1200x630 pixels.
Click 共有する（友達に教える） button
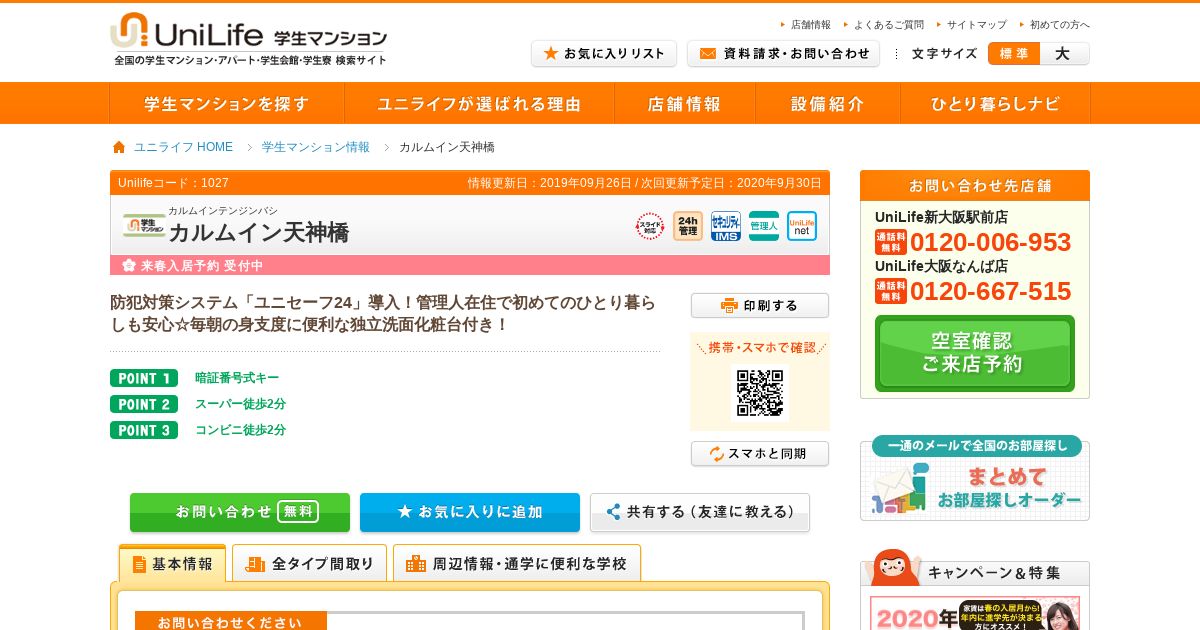700,512
